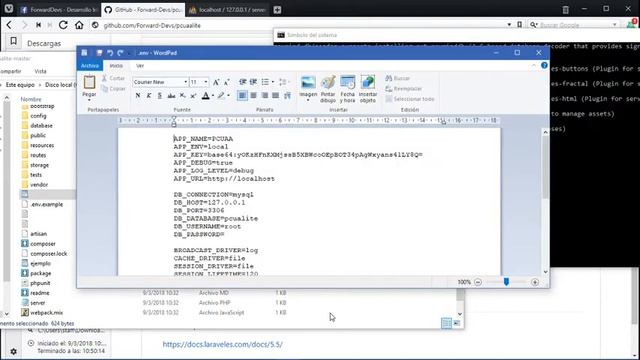Expand the Pegar paste options arrow
Image resolution: width=640 pixels, height=360 pixels.
click(x=89, y=100)
